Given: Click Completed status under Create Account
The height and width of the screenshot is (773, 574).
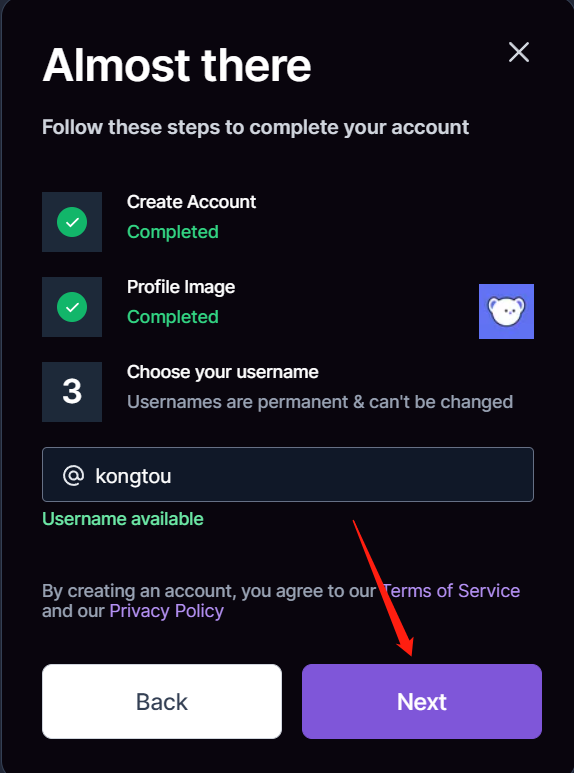Looking at the screenshot, I should [173, 232].
